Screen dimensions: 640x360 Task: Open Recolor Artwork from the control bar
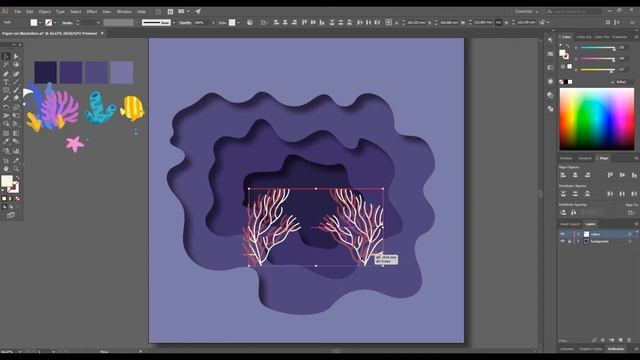click(x=250, y=22)
